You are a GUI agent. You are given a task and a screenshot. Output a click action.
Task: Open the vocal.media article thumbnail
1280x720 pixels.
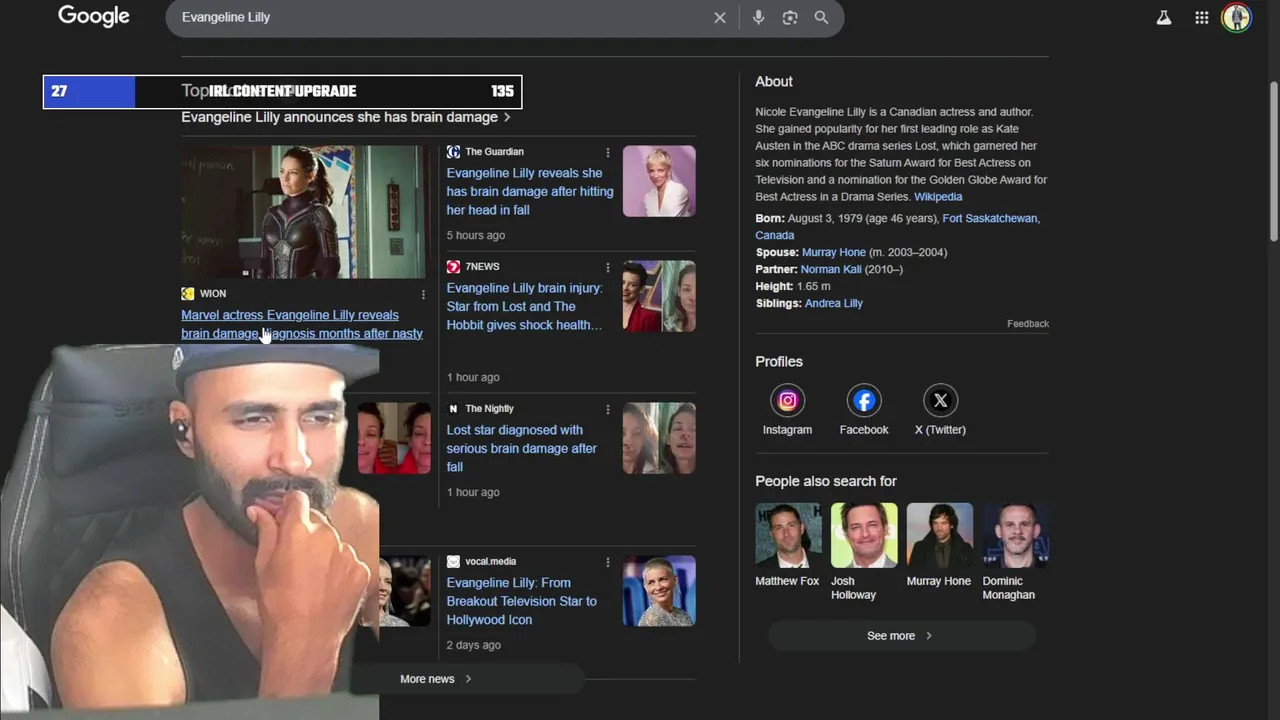(x=659, y=591)
